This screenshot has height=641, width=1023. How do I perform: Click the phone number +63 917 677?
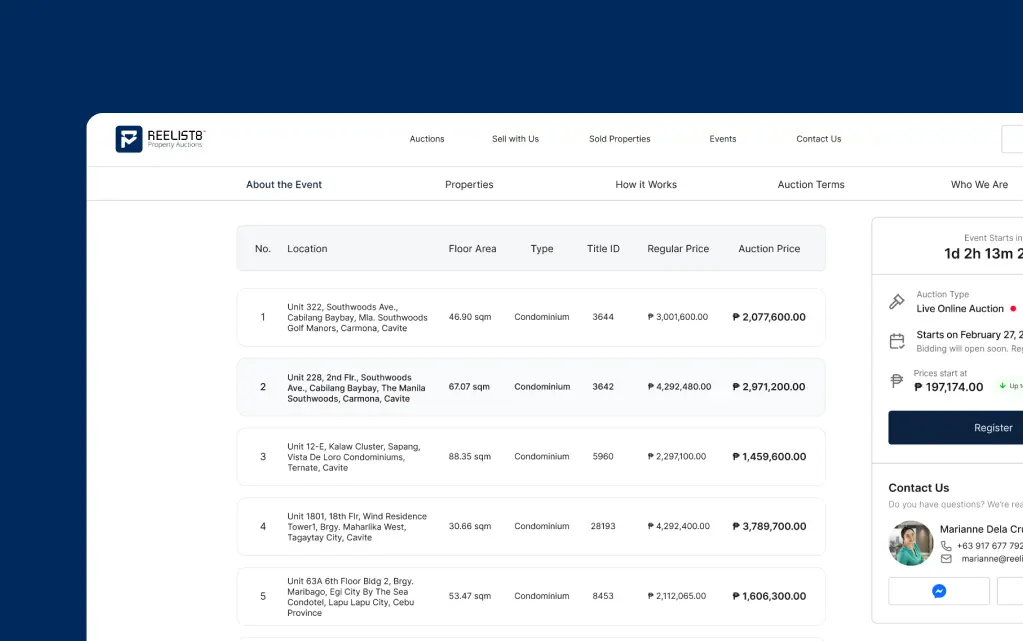990,546
